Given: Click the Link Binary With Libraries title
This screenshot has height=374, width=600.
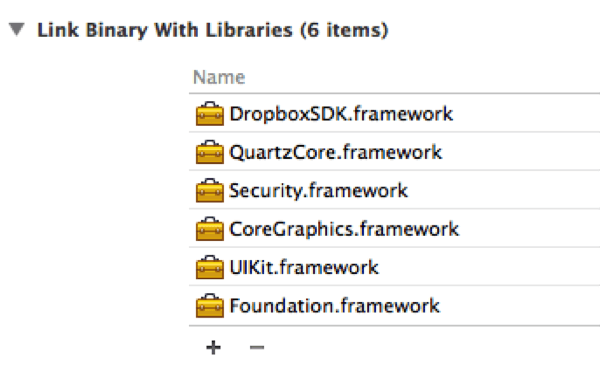Looking at the screenshot, I should [x=213, y=30].
